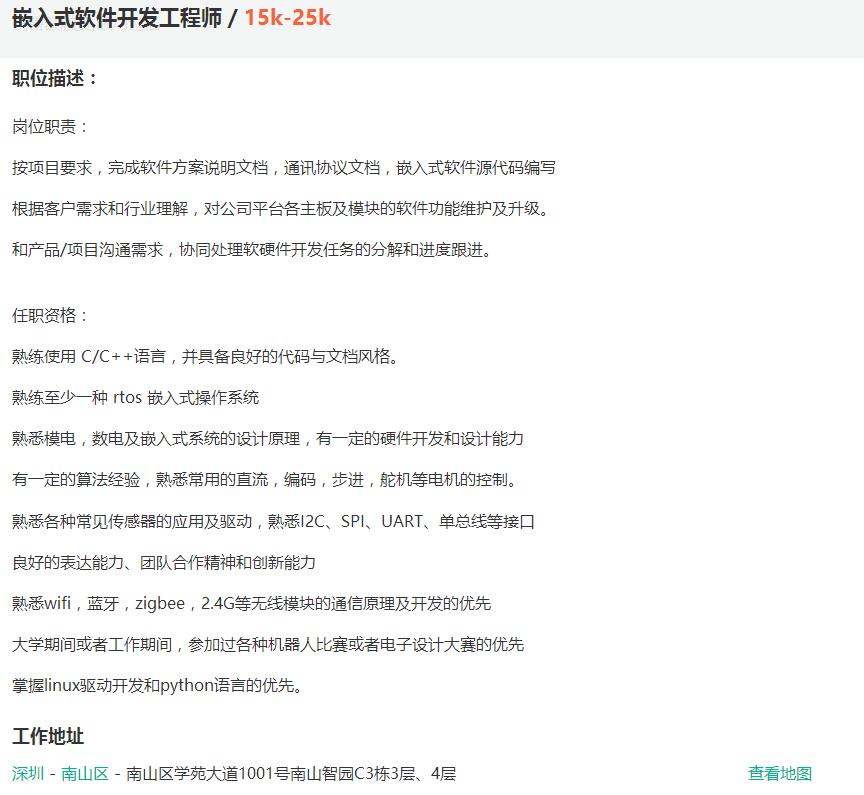Click the 任职资格 label
864x795 pixels.
point(50,316)
